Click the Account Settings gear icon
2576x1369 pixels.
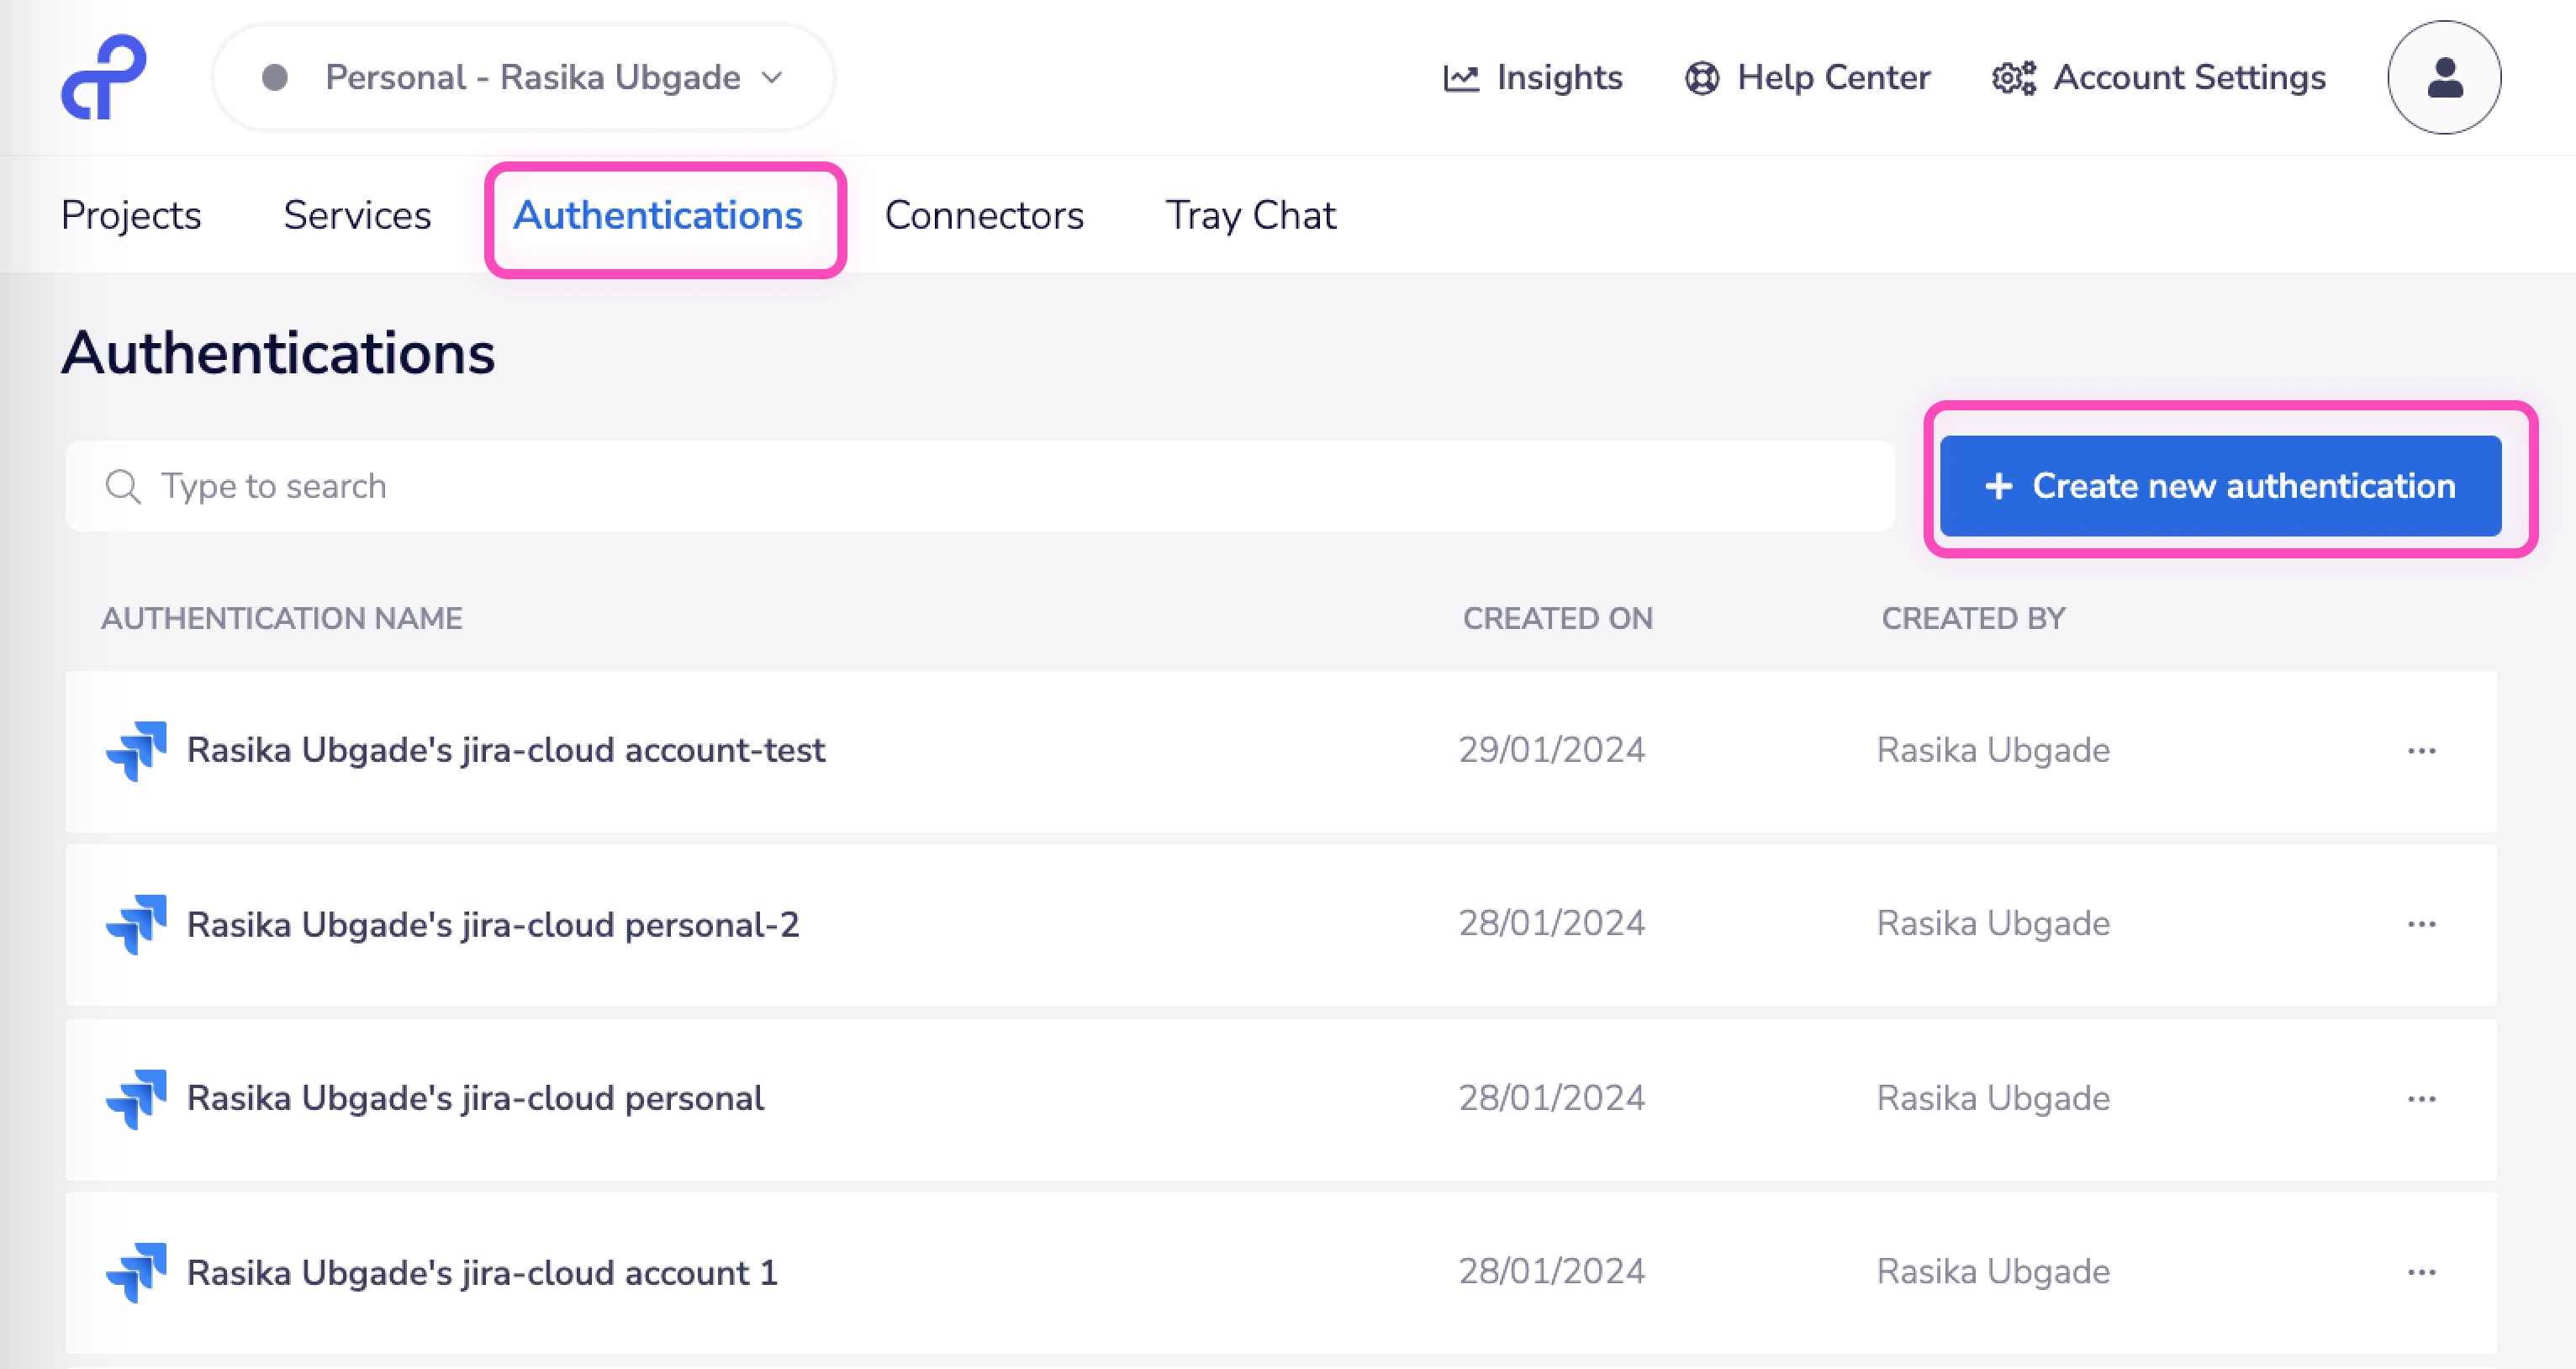2013,78
